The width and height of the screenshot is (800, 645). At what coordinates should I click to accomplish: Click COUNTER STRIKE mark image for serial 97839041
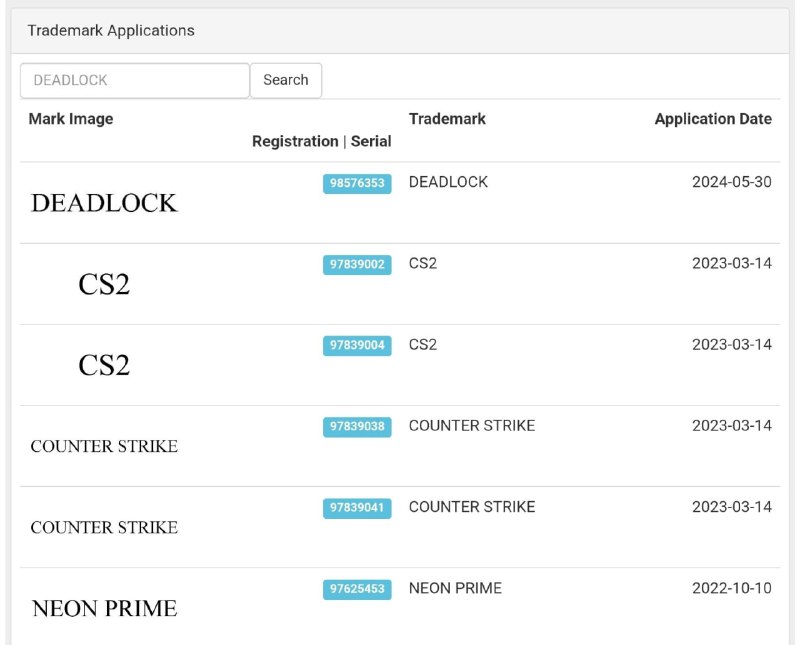104,527
